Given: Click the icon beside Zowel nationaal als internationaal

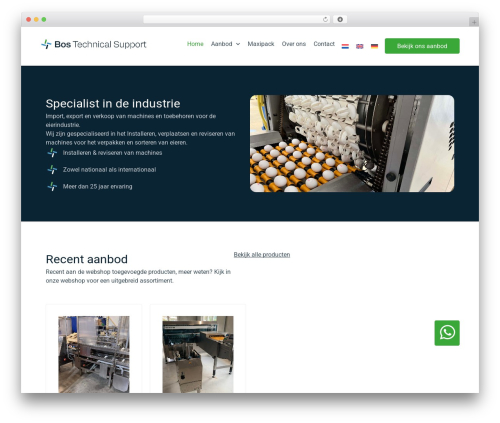Looking at the screenshot, I should click(x=52, y=170).
